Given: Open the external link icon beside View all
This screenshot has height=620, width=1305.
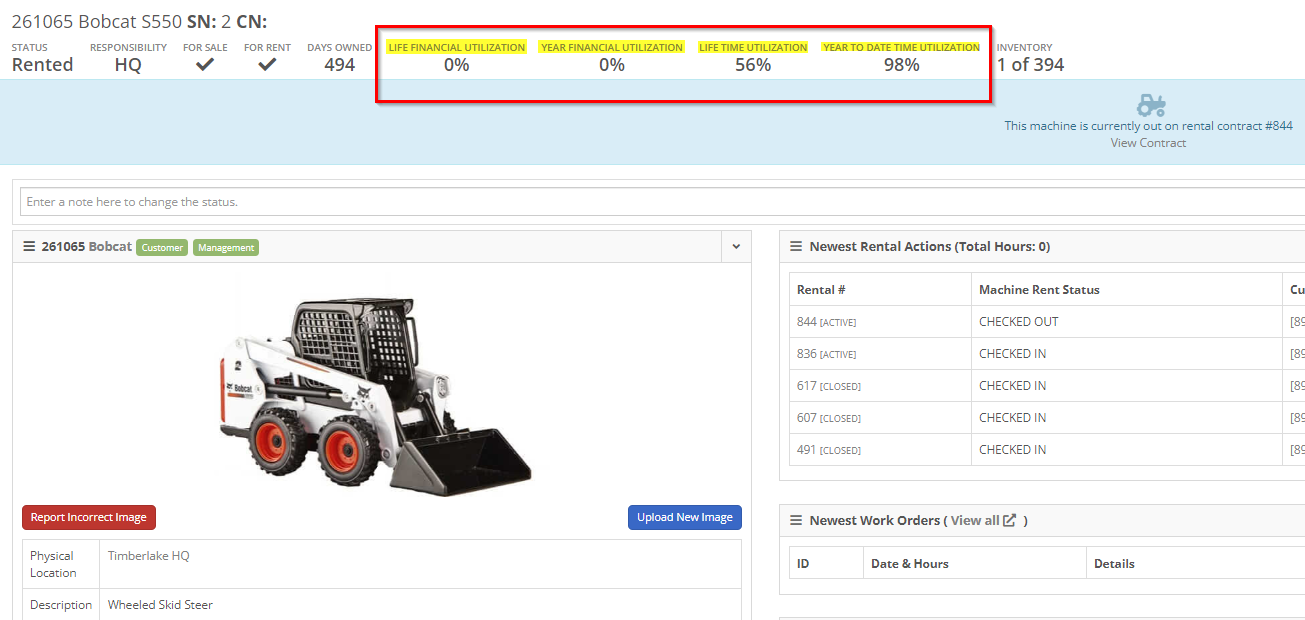Looking at the screenshot, I should (1010, 520).
